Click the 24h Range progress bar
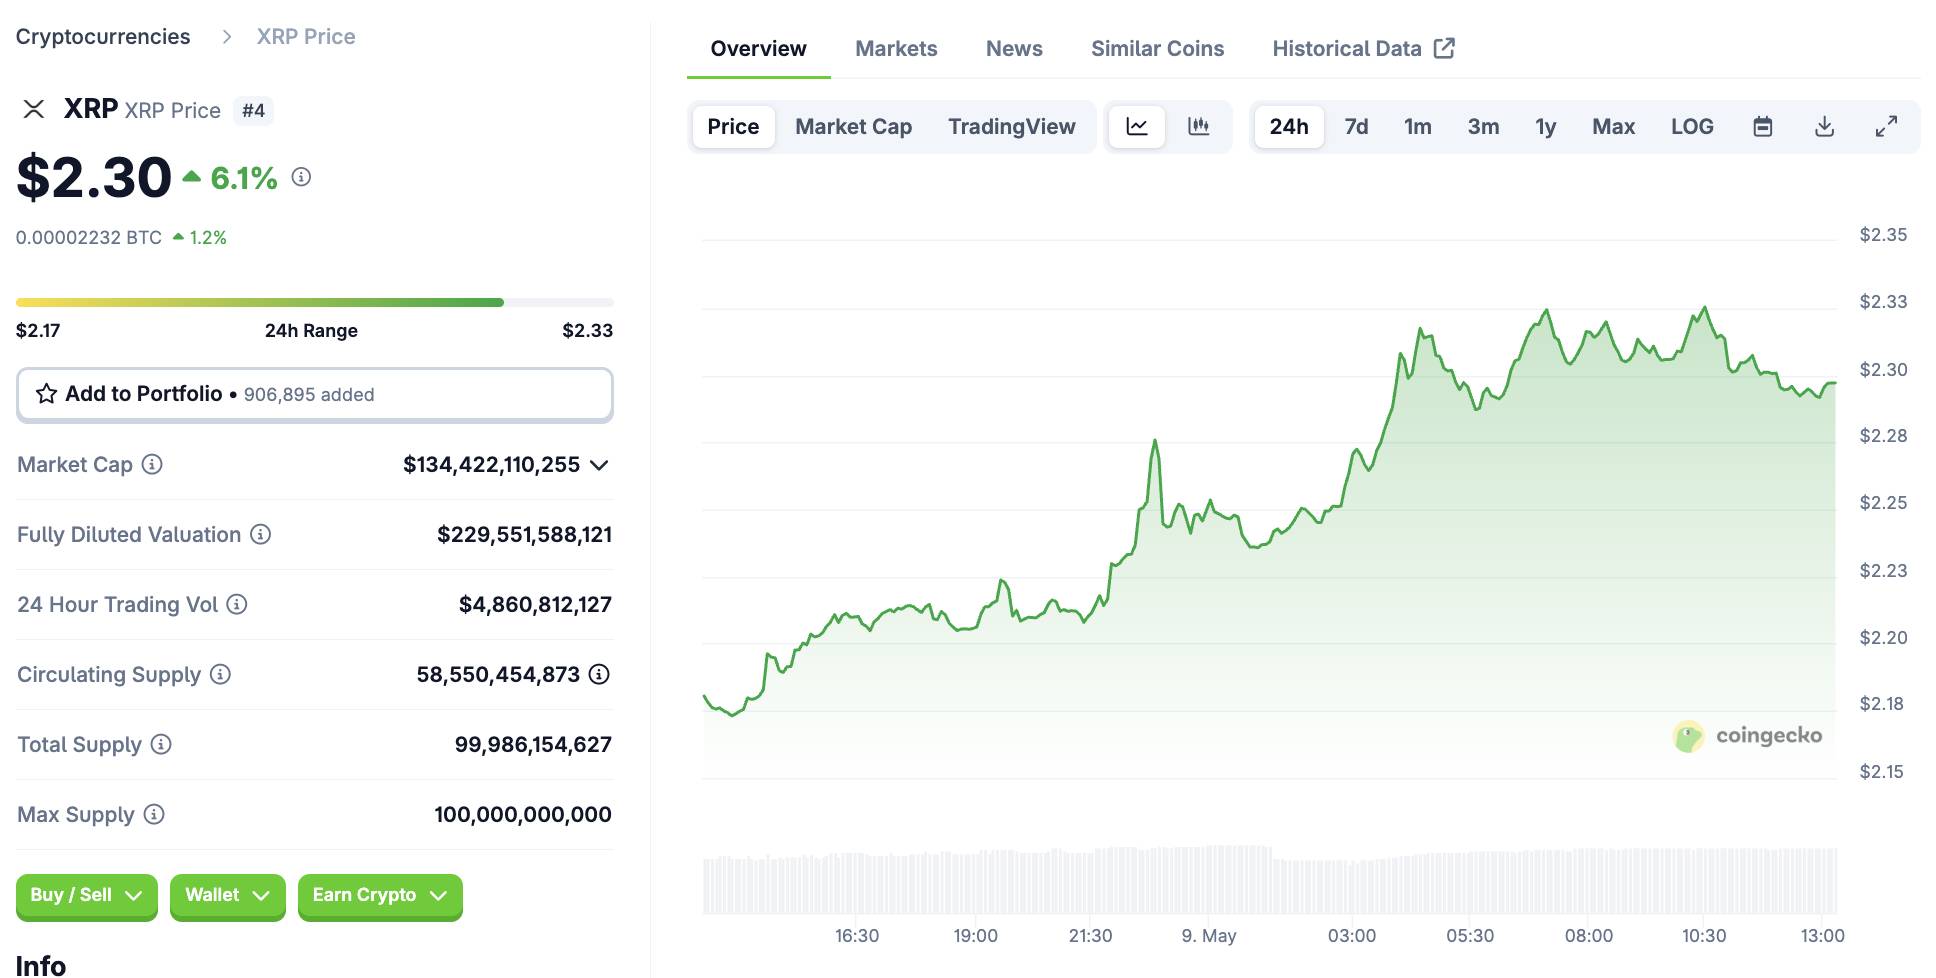Viewport: 1936px width, 978px height. point(314,302)
